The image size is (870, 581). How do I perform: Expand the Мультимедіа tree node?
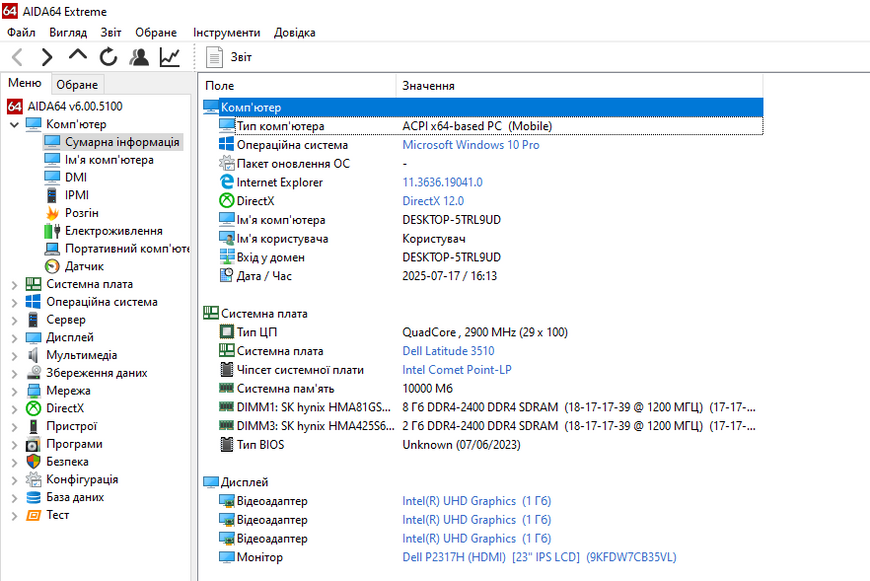[14, 356]
